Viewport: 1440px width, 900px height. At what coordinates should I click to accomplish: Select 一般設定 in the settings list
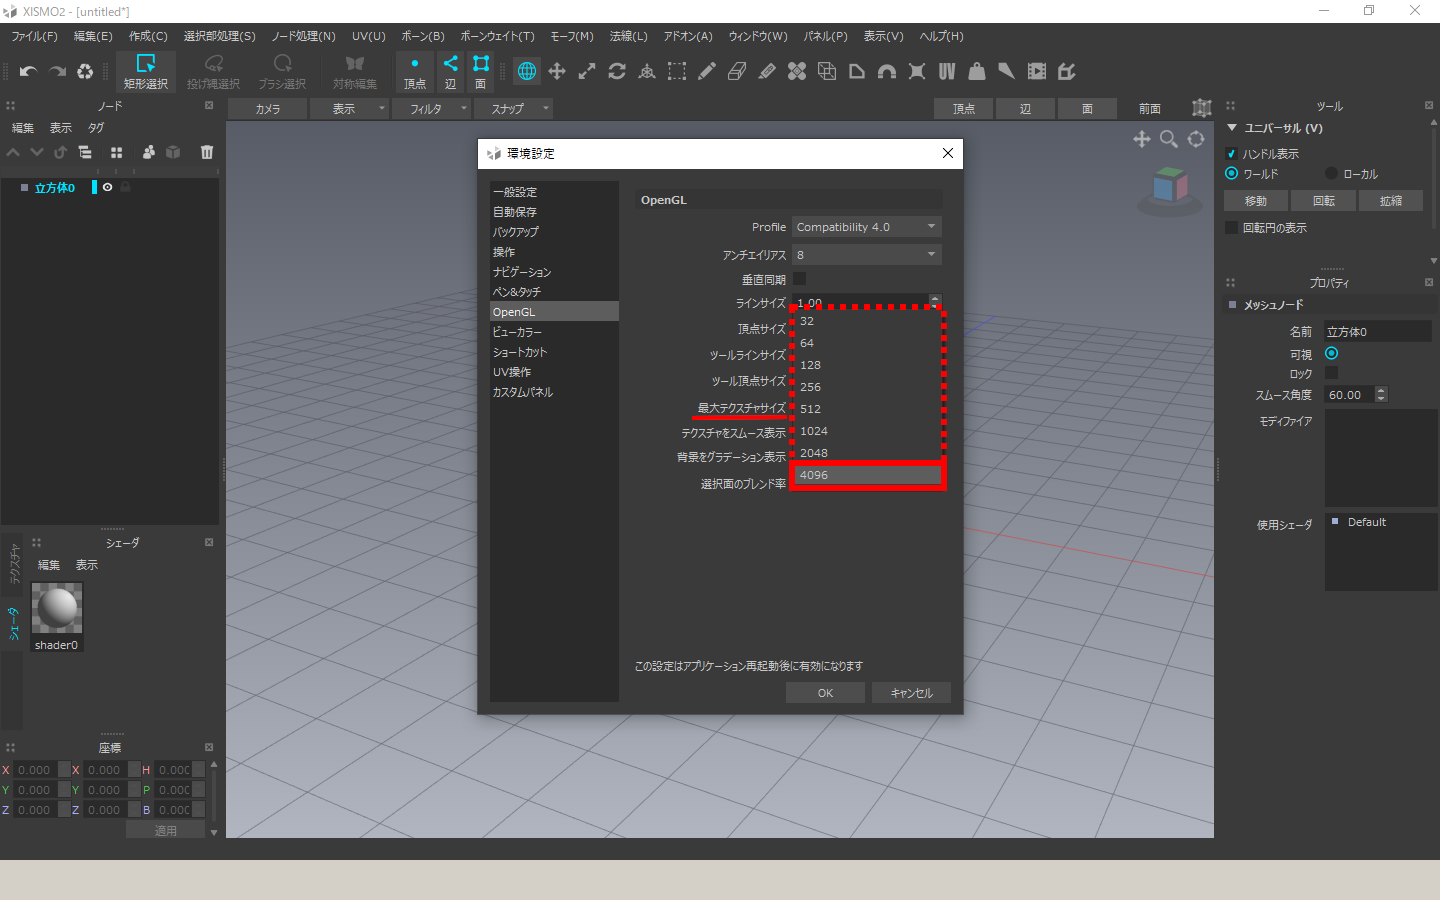coord(554,192)
